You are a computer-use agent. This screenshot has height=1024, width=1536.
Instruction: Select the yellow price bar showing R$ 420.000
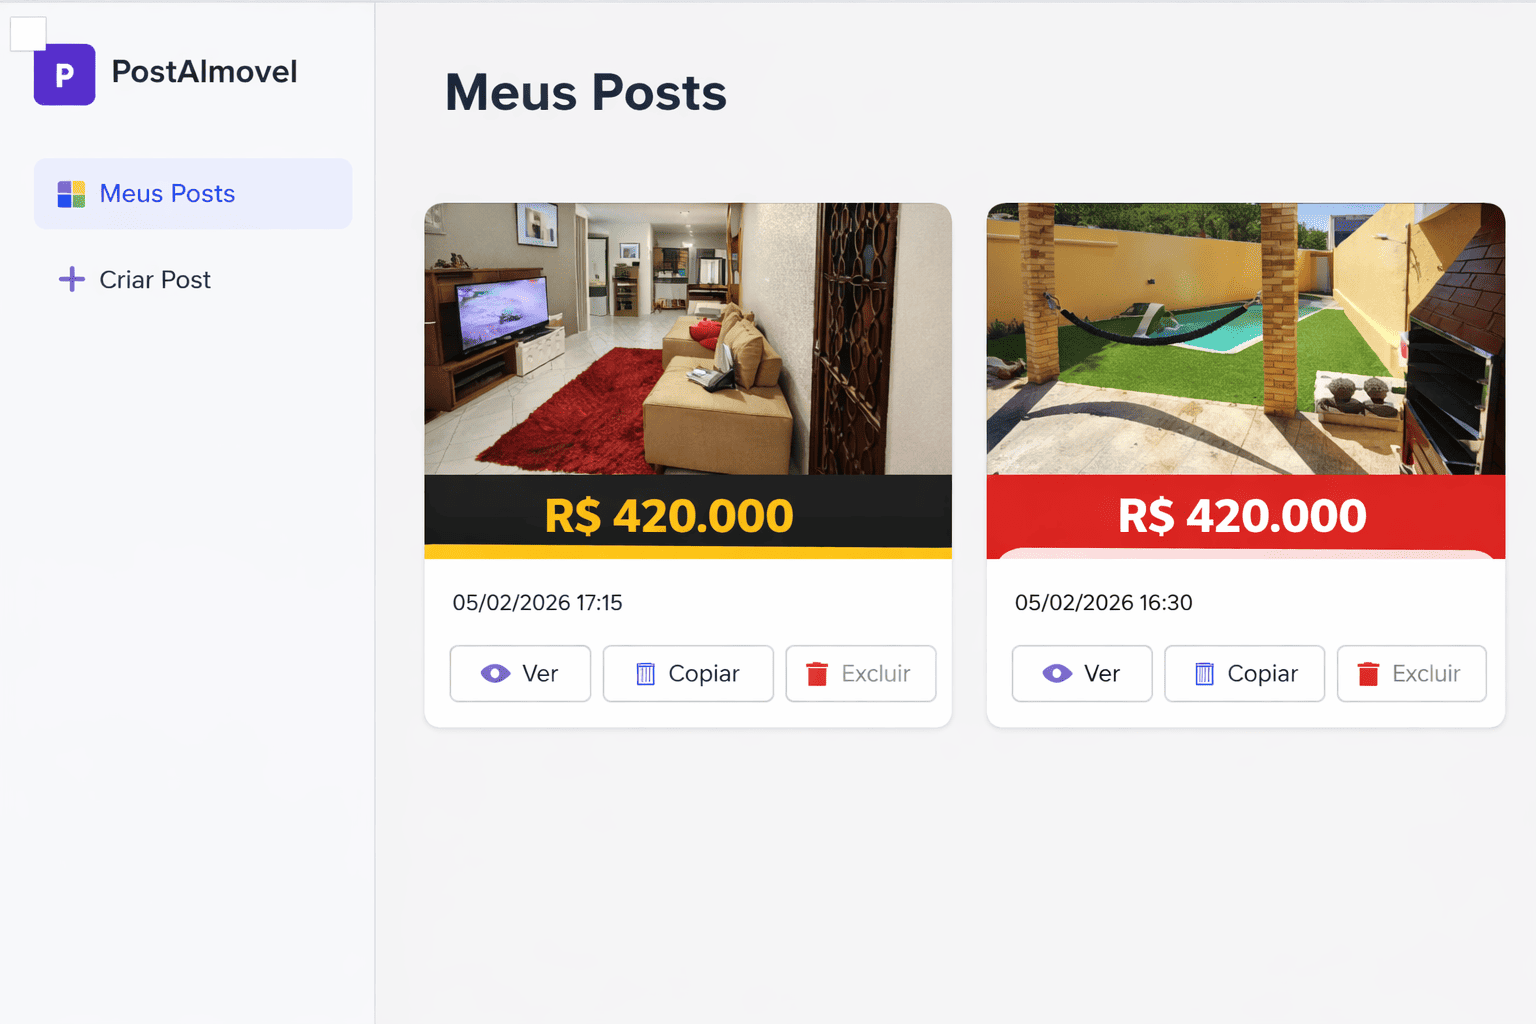tap(688, 515)
